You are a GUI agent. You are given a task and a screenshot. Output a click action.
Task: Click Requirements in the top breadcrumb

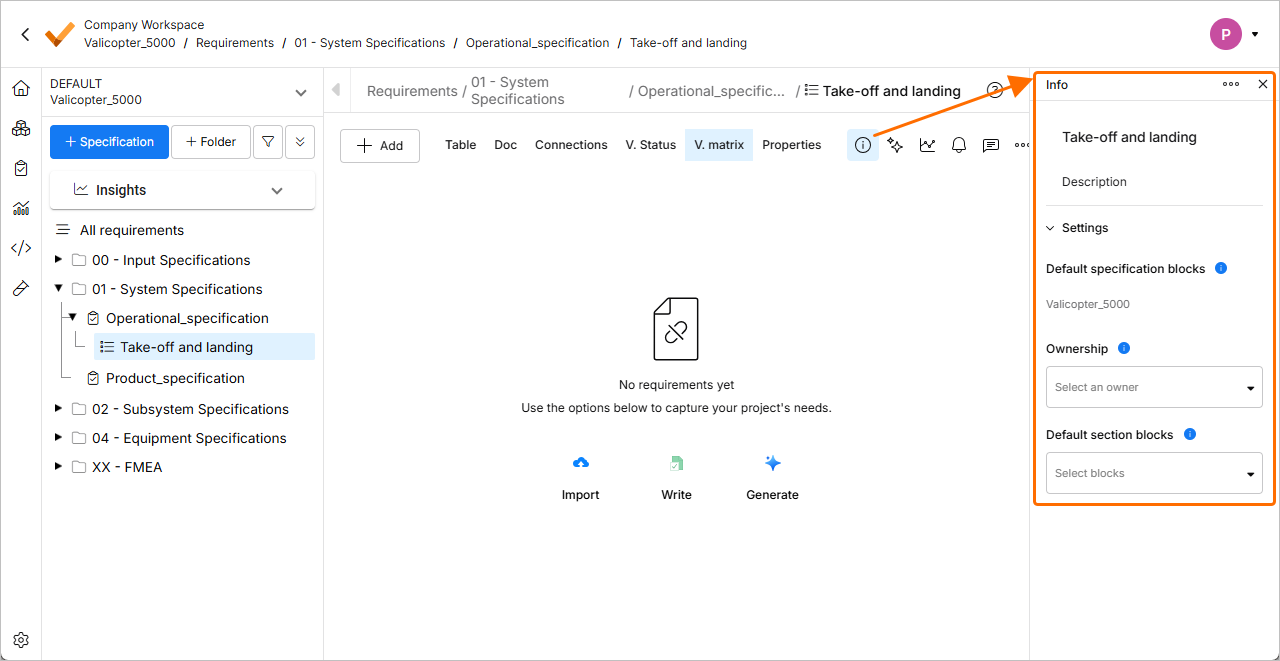tap(235, 43)
